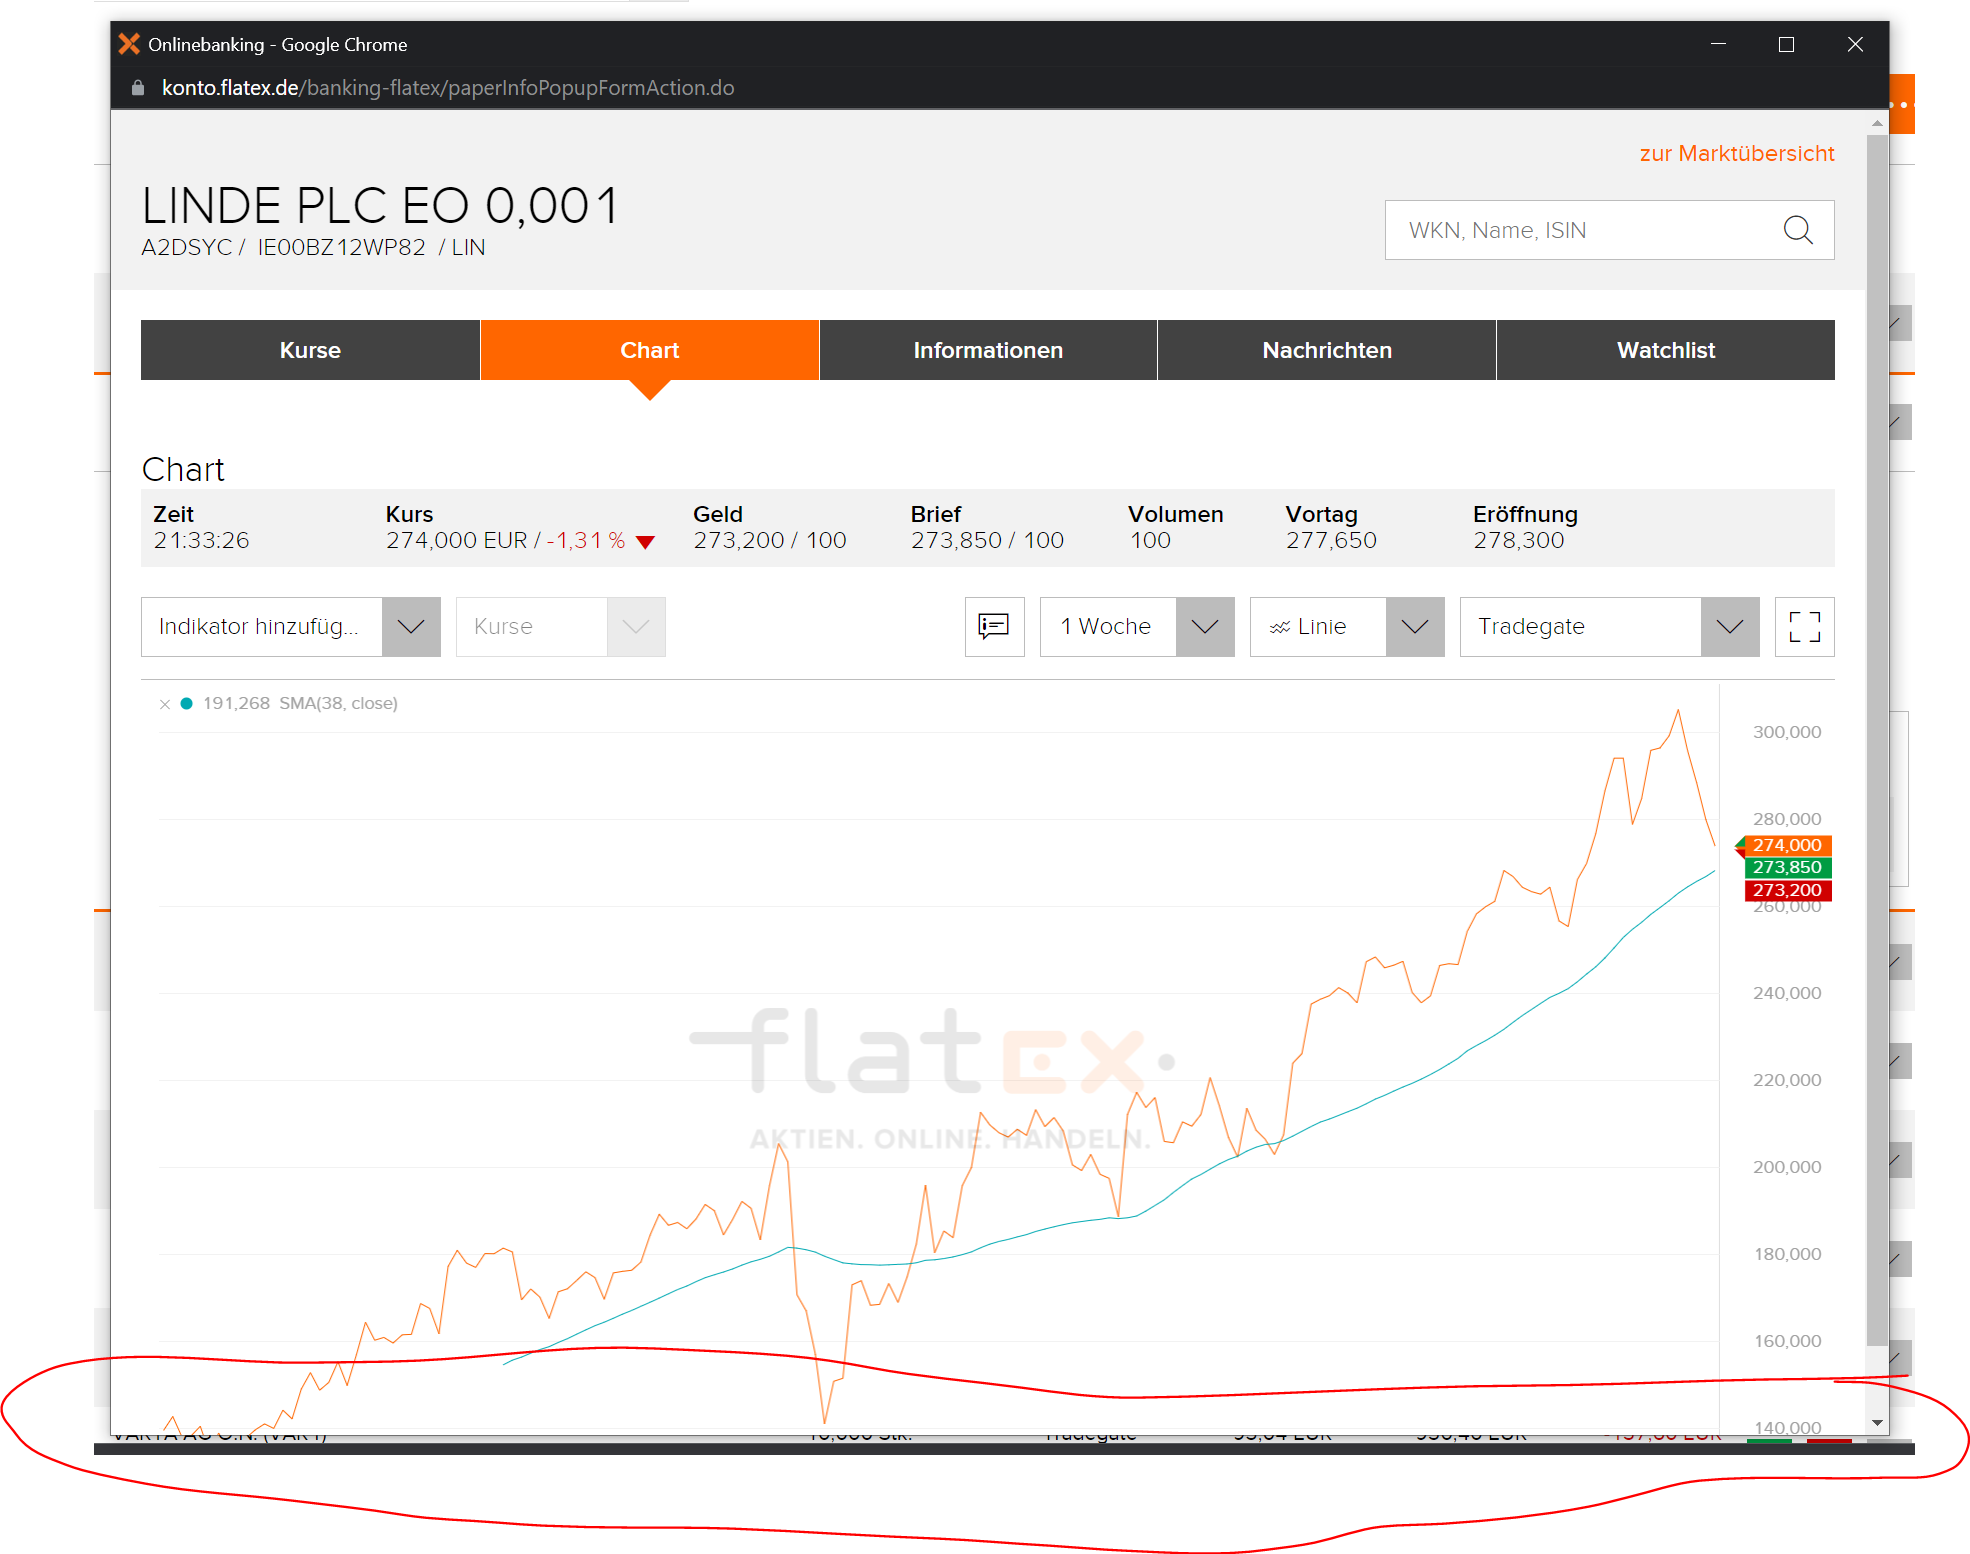Open the Tradegate exchange dropdown
Viewport: 1970px width, 1554px height.
tap(1609, 627)
